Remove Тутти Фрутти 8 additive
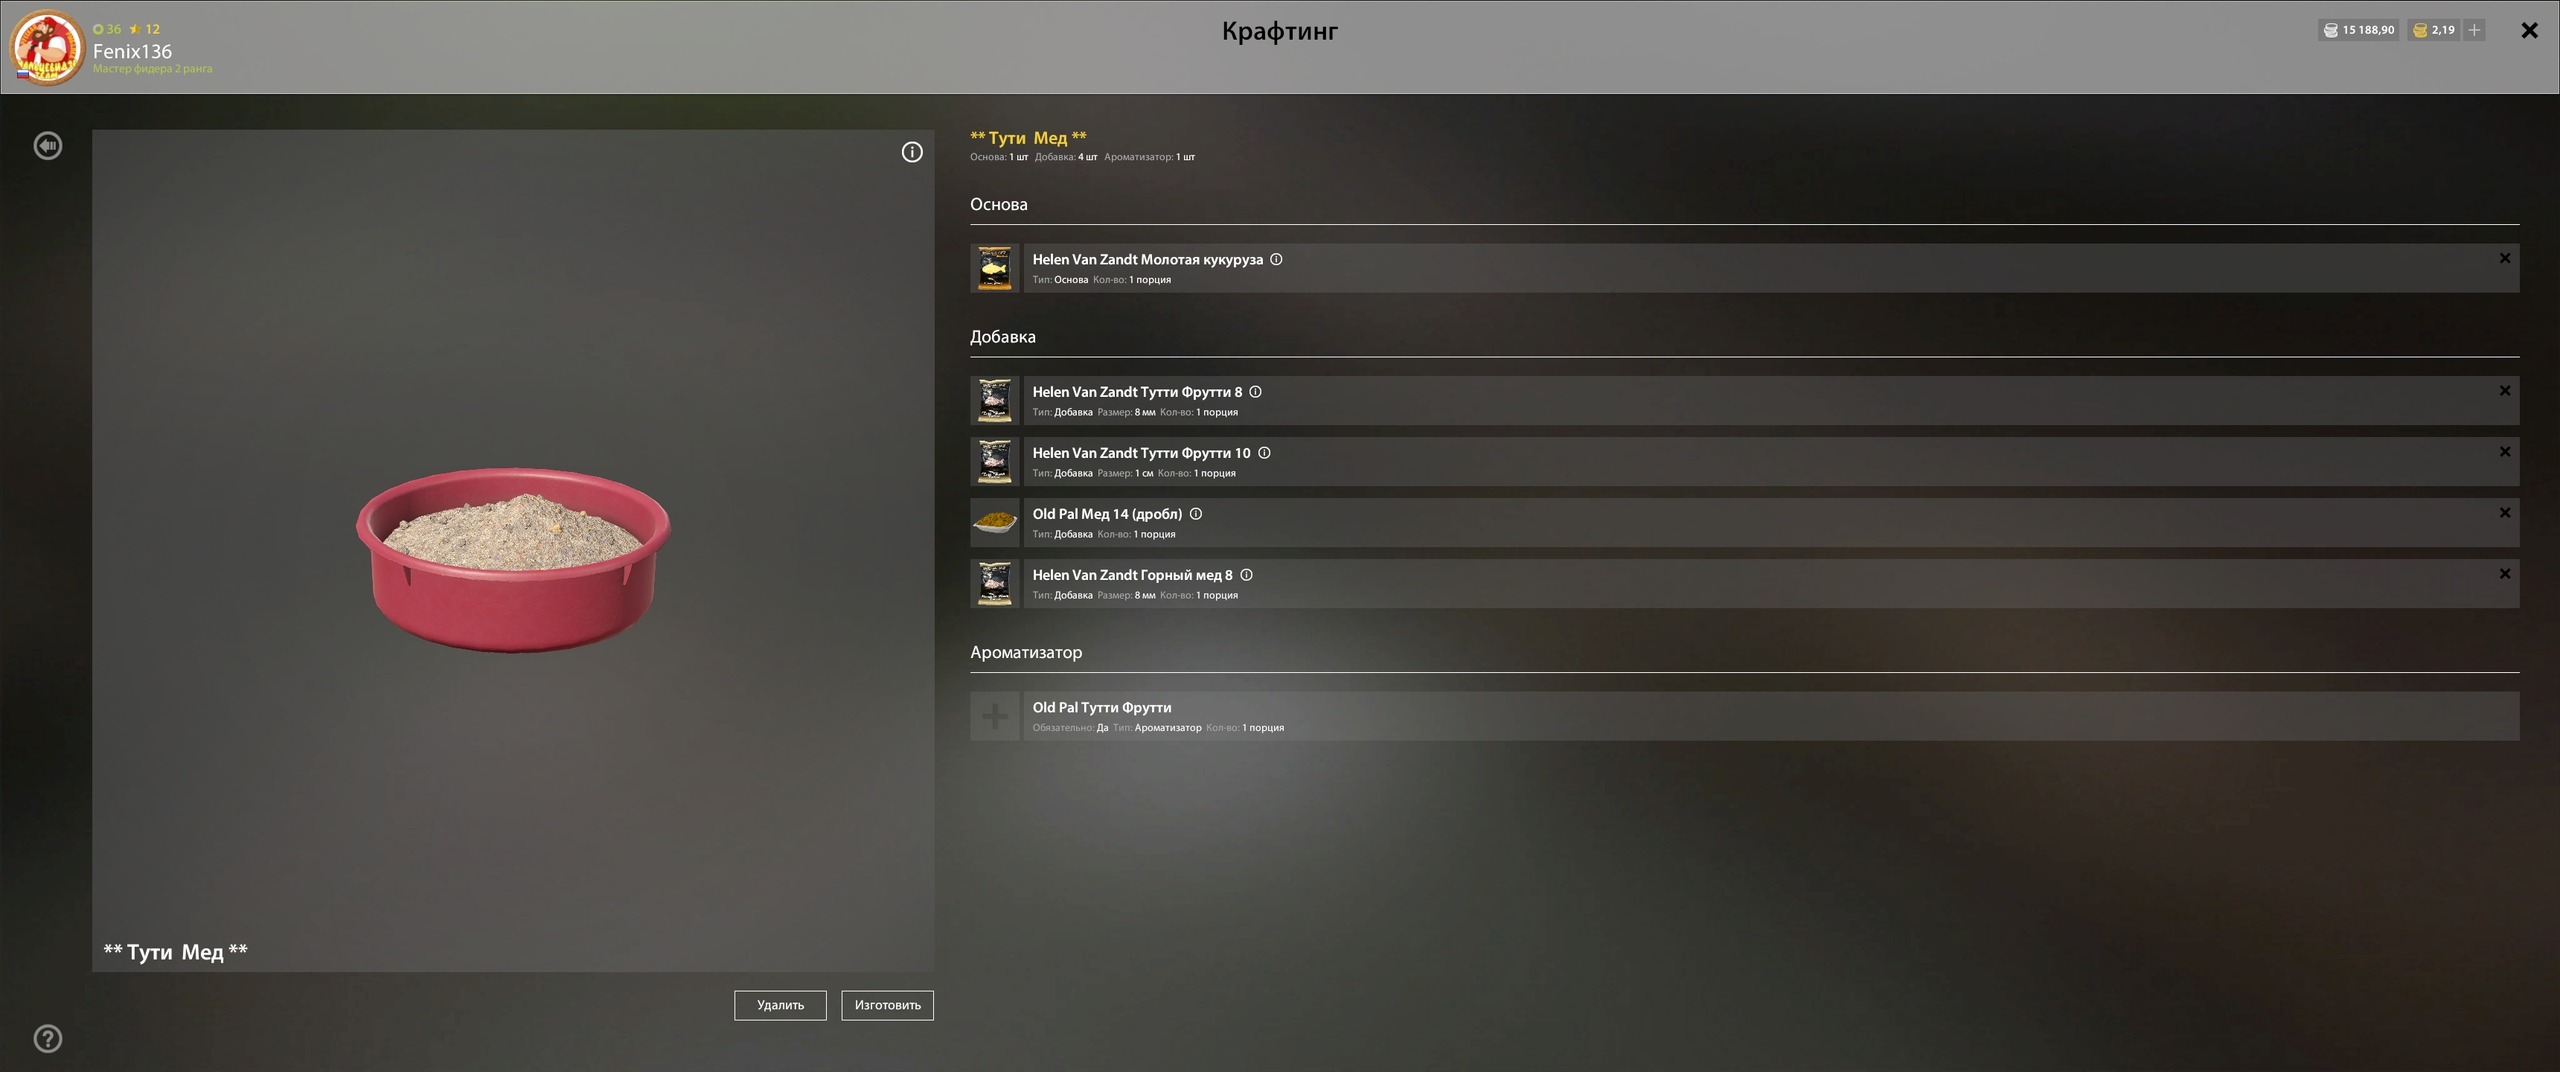2560x1072 pixels. (2504, 391)
